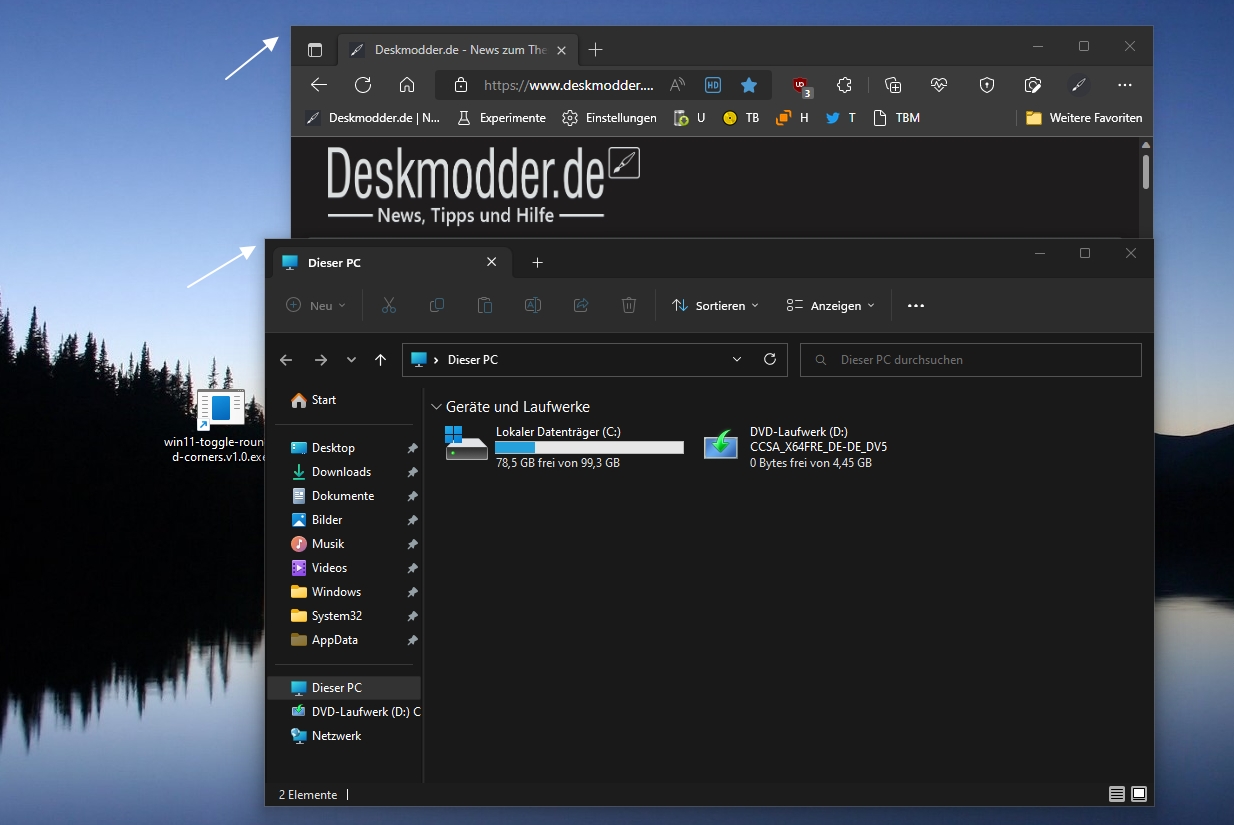Open the Edge home page button
1234x825 pixels.
point(406,85)
